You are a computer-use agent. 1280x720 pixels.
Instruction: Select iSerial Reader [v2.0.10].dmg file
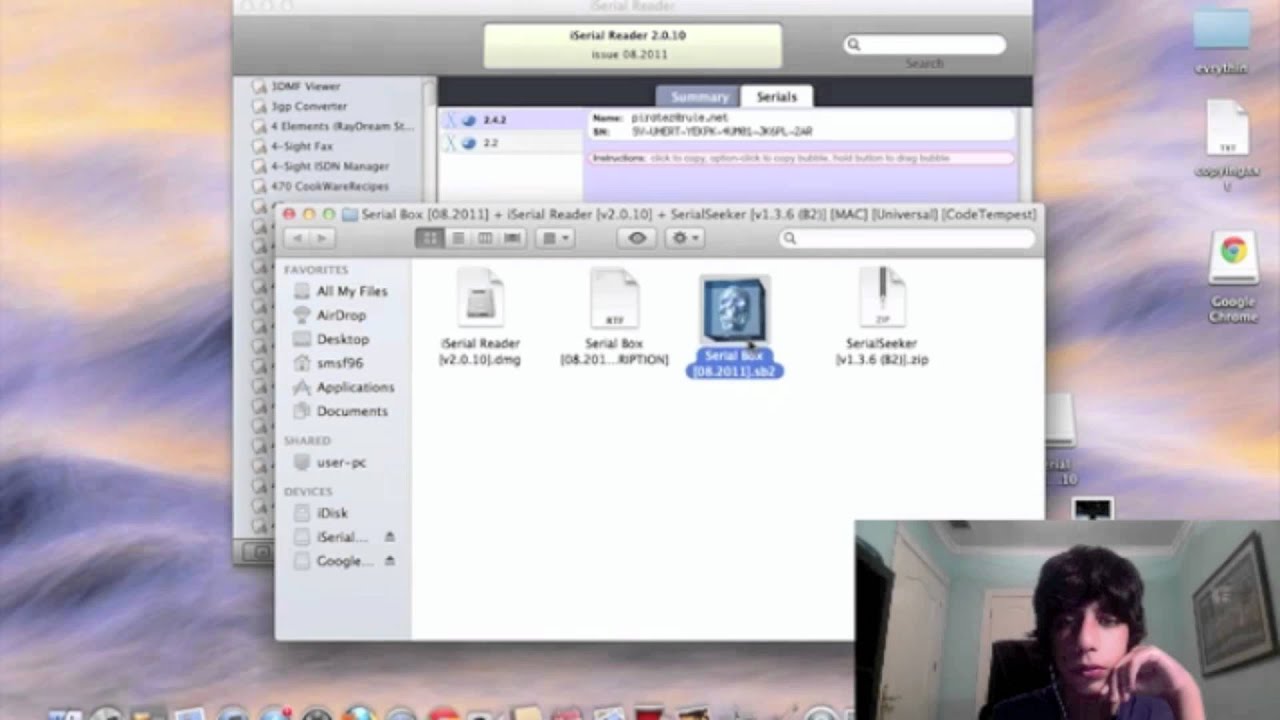[480, 318]
